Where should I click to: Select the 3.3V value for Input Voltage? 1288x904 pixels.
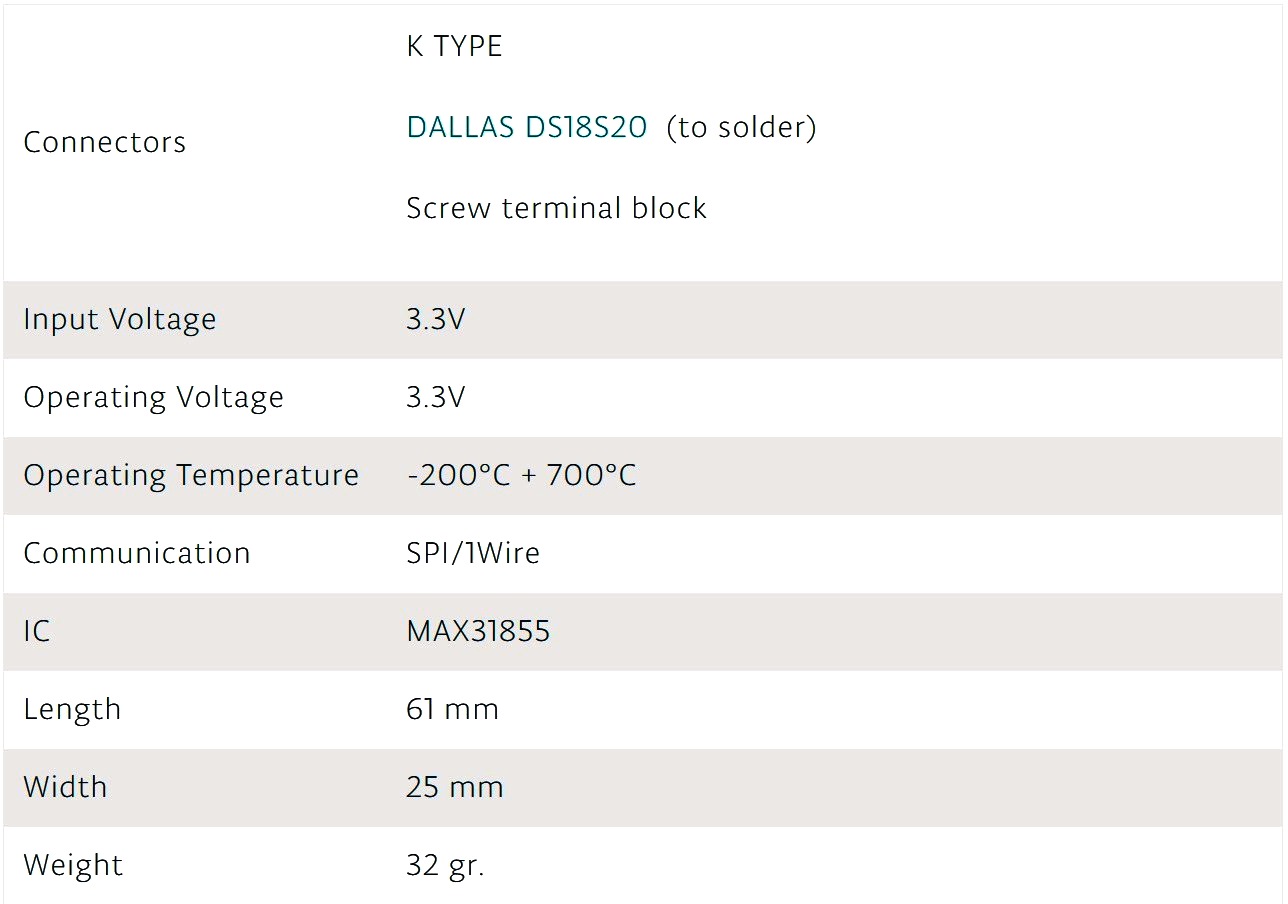pos(435,320)
